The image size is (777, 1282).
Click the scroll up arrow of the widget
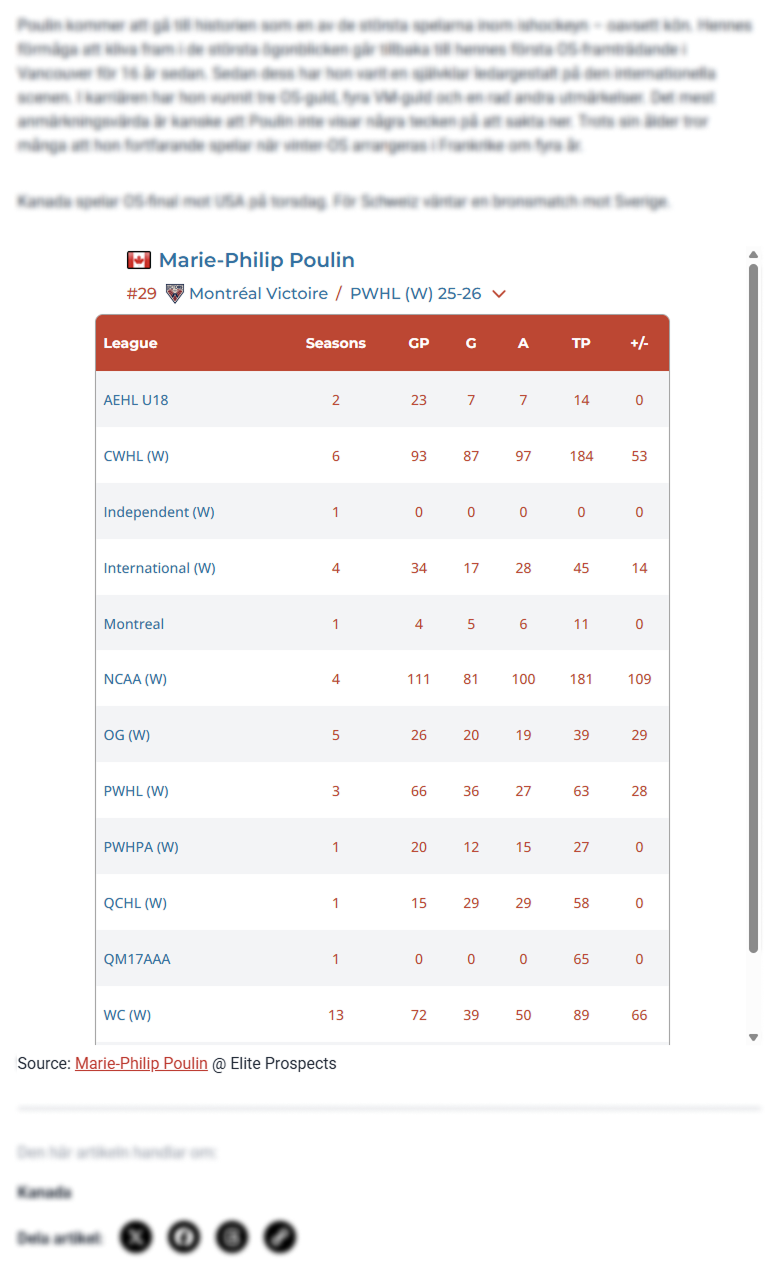(x=754, y=255)
